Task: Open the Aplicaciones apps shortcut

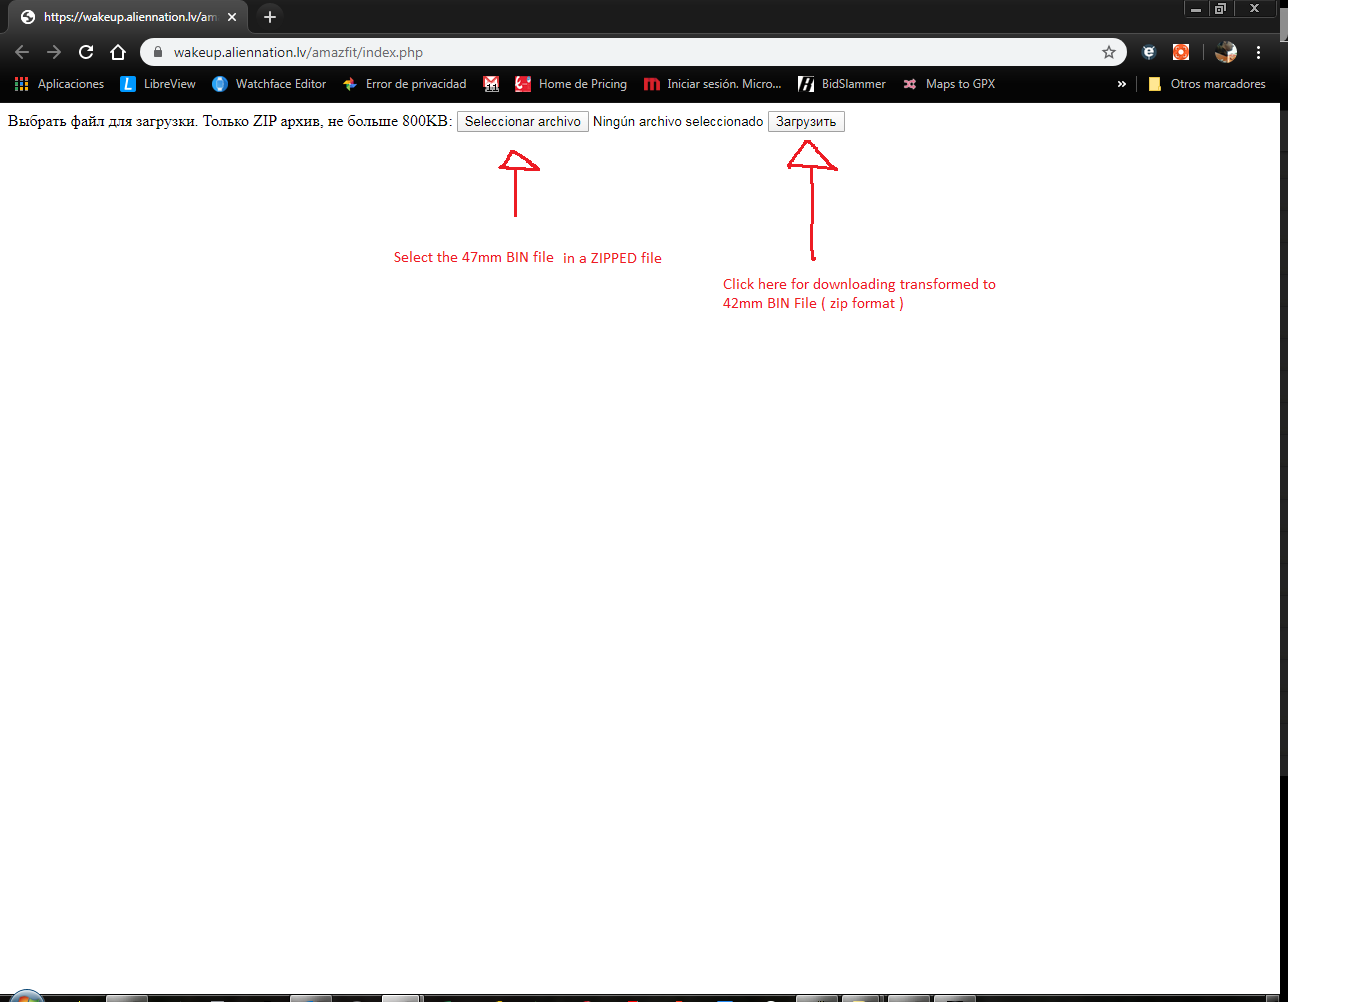Action: click(59, 84)
